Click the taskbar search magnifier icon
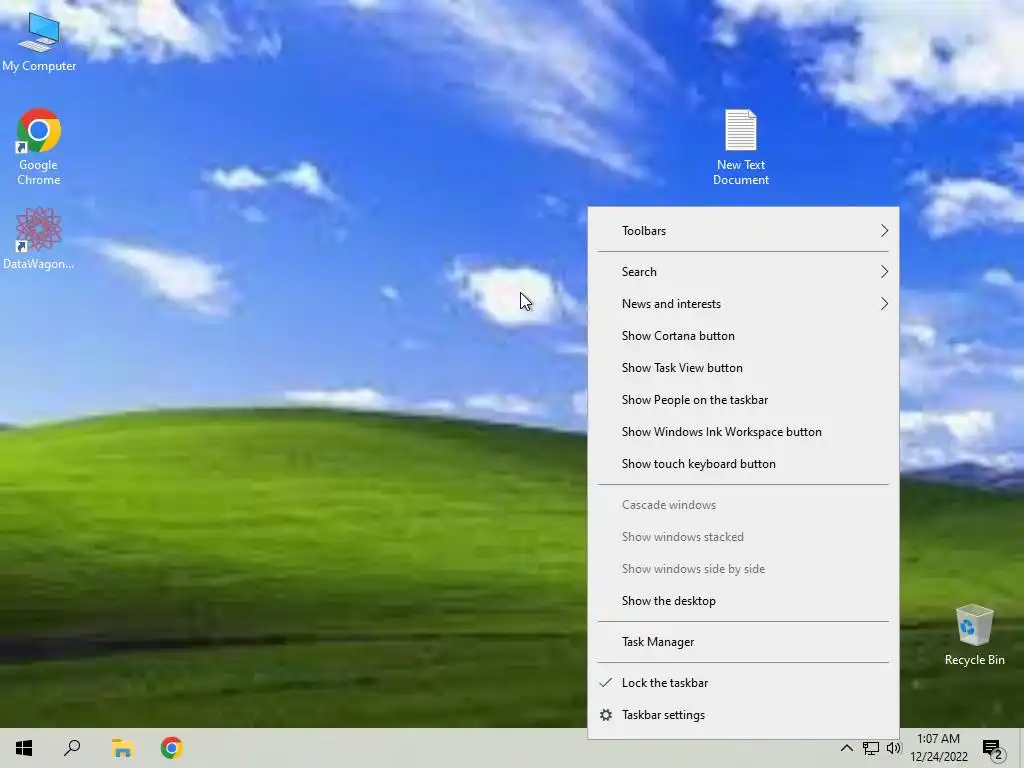 (x=72, y=748)
